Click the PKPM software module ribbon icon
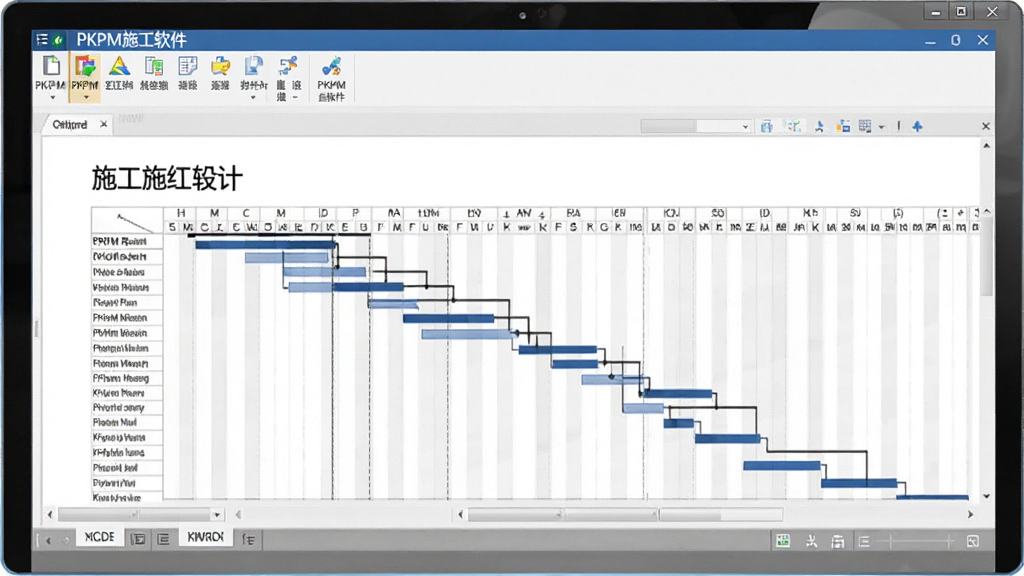This screenshot has width=1024, height=576. coord(331,67)
